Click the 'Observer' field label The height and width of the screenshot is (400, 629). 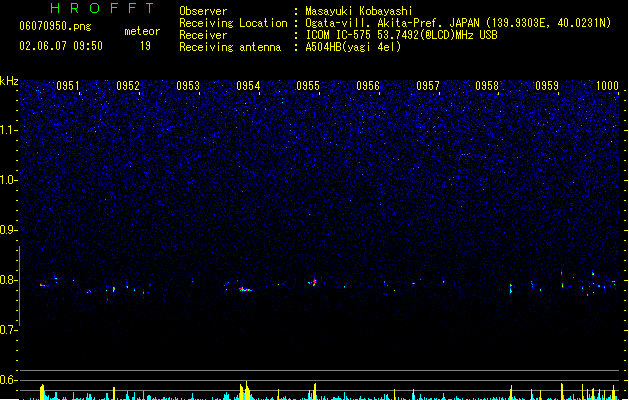click(203, 11)
